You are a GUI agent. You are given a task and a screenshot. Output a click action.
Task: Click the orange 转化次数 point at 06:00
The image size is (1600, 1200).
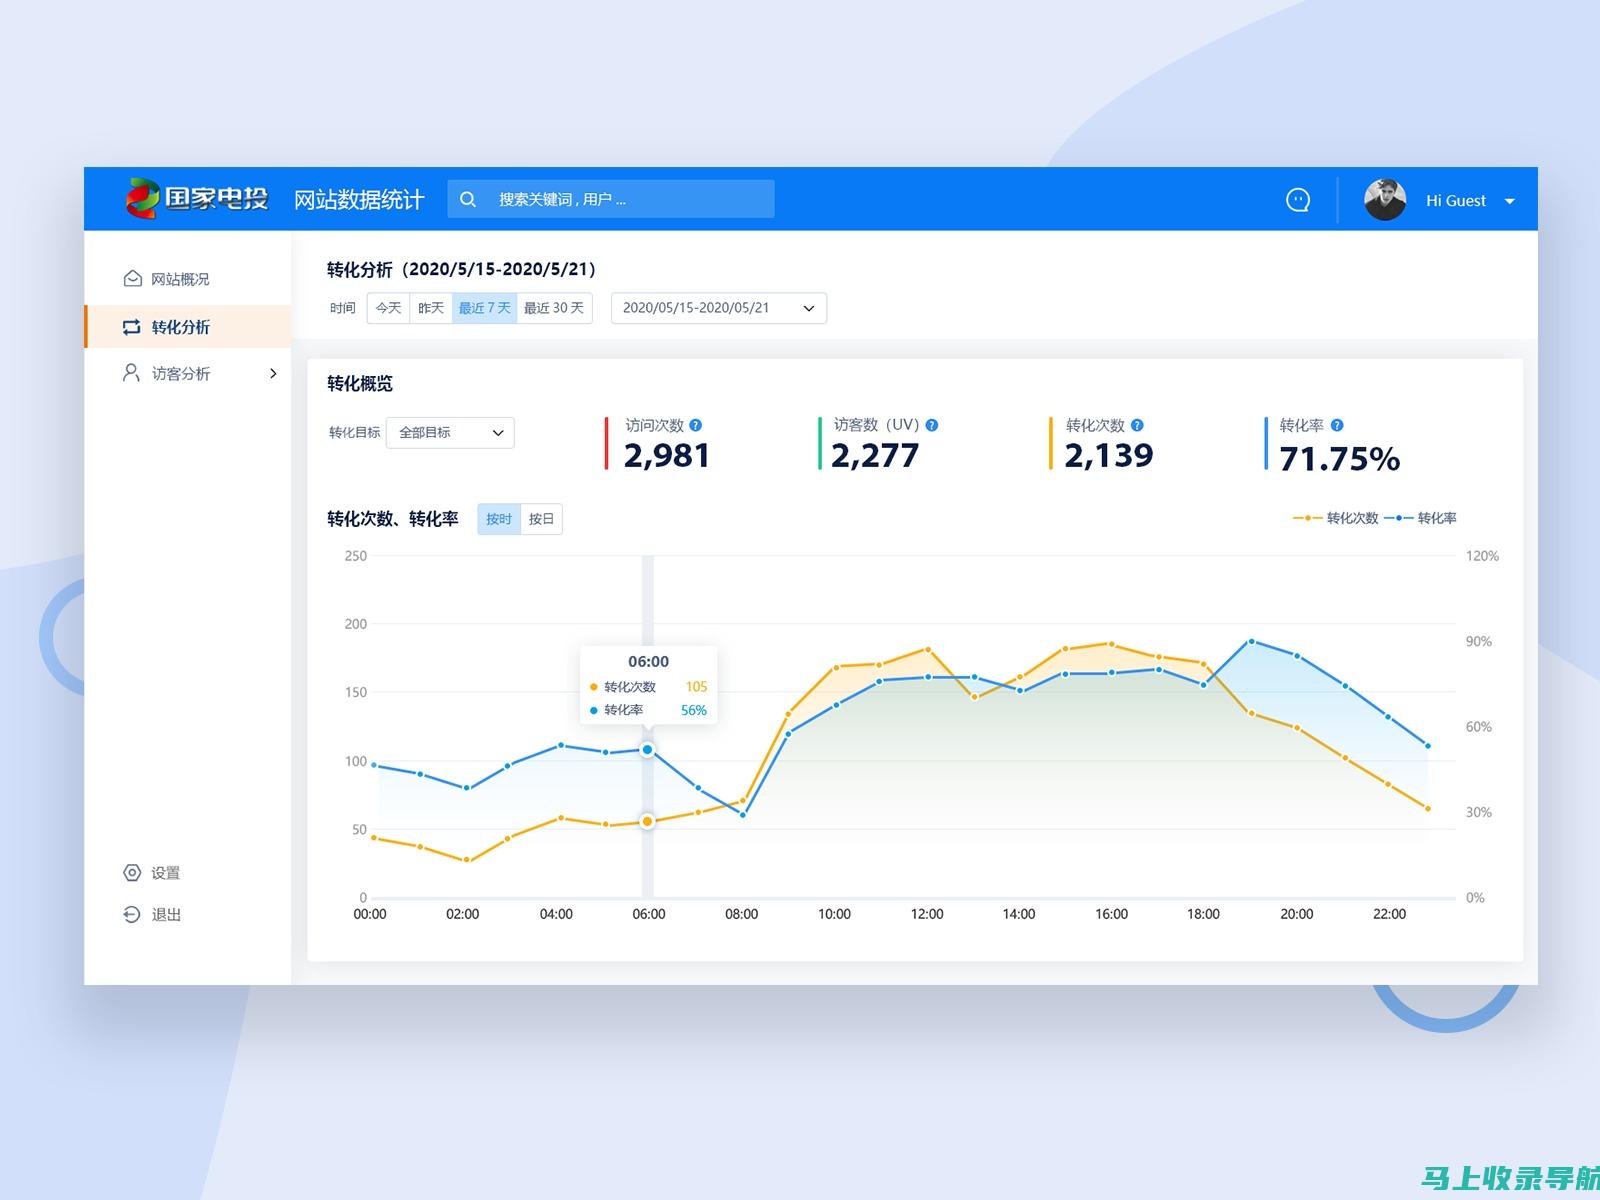click(x=648, y=821)
